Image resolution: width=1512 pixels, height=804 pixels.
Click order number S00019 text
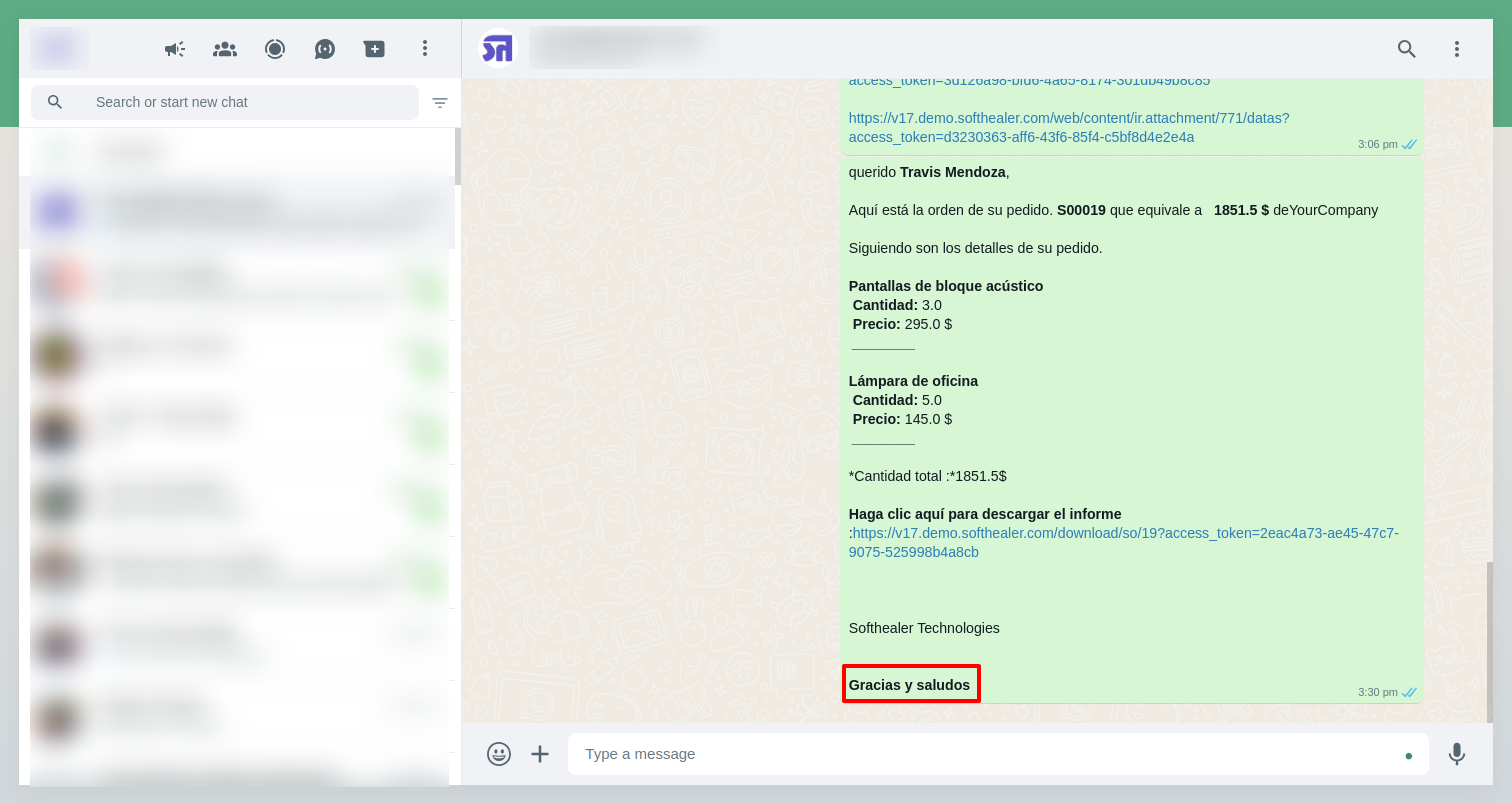click(x=1081, y=210)
